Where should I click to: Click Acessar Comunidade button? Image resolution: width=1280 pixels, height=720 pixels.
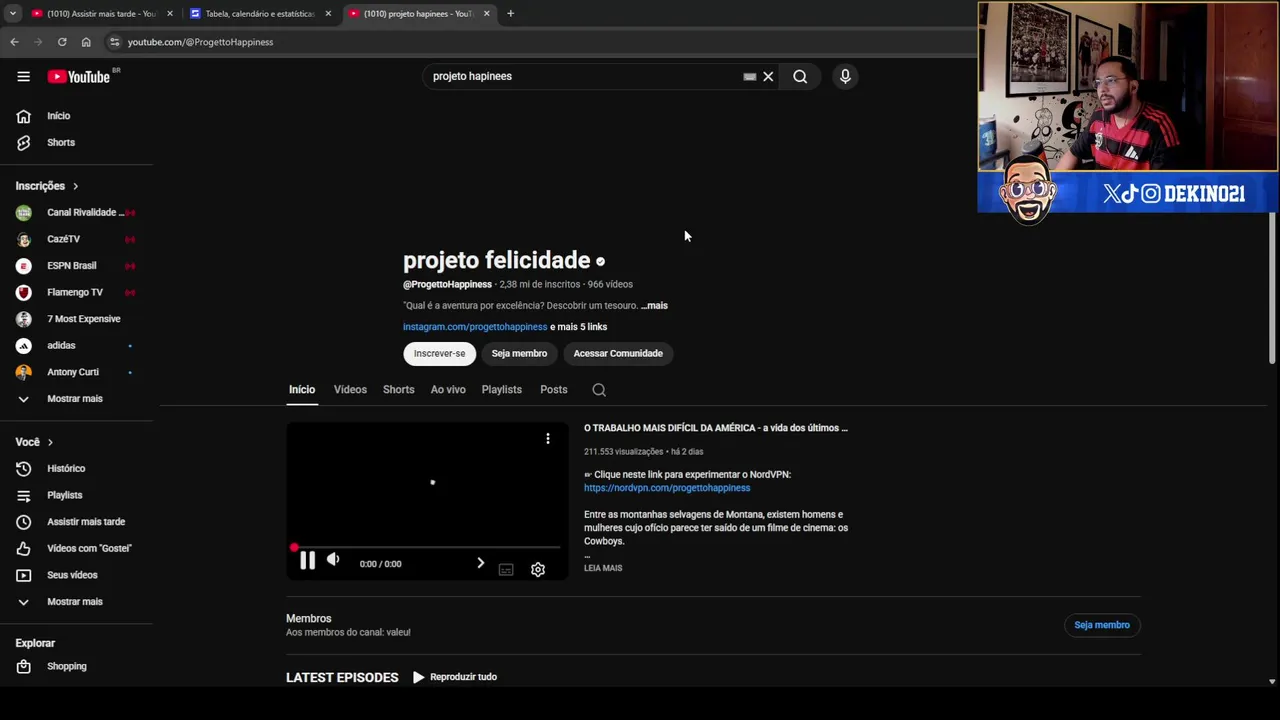tap(618, 354)
